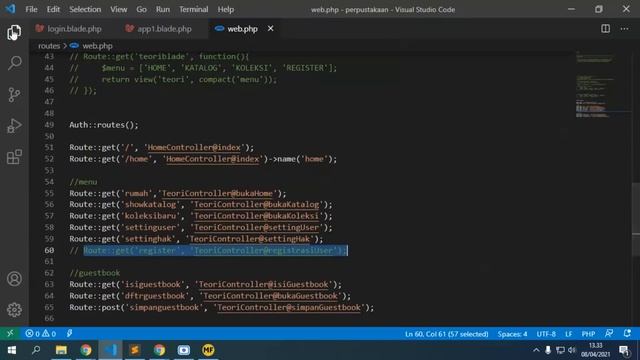Open the taskbar clock and date
Viewport: 640px width, 360px height.
596,350
